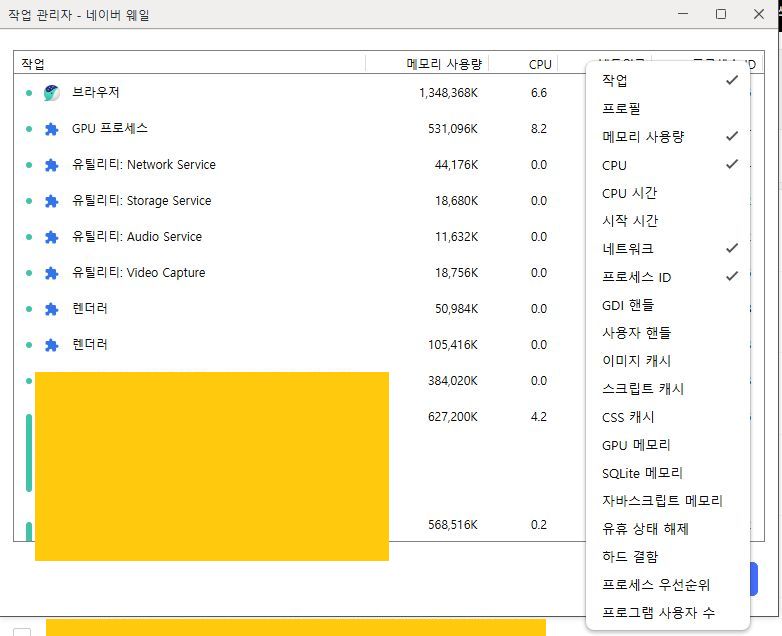Select the 렌더러 row using 50,984K

pyautogui.click(x=300, y=309)
